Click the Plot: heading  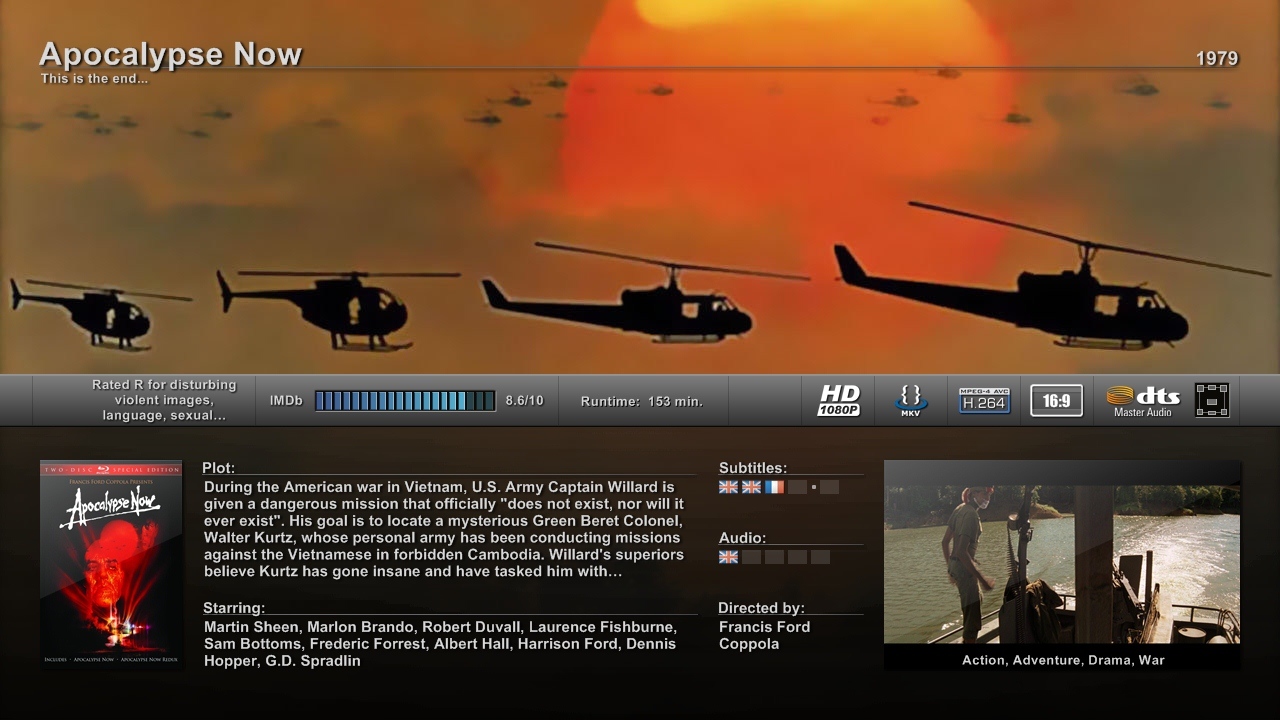point(219,468)
